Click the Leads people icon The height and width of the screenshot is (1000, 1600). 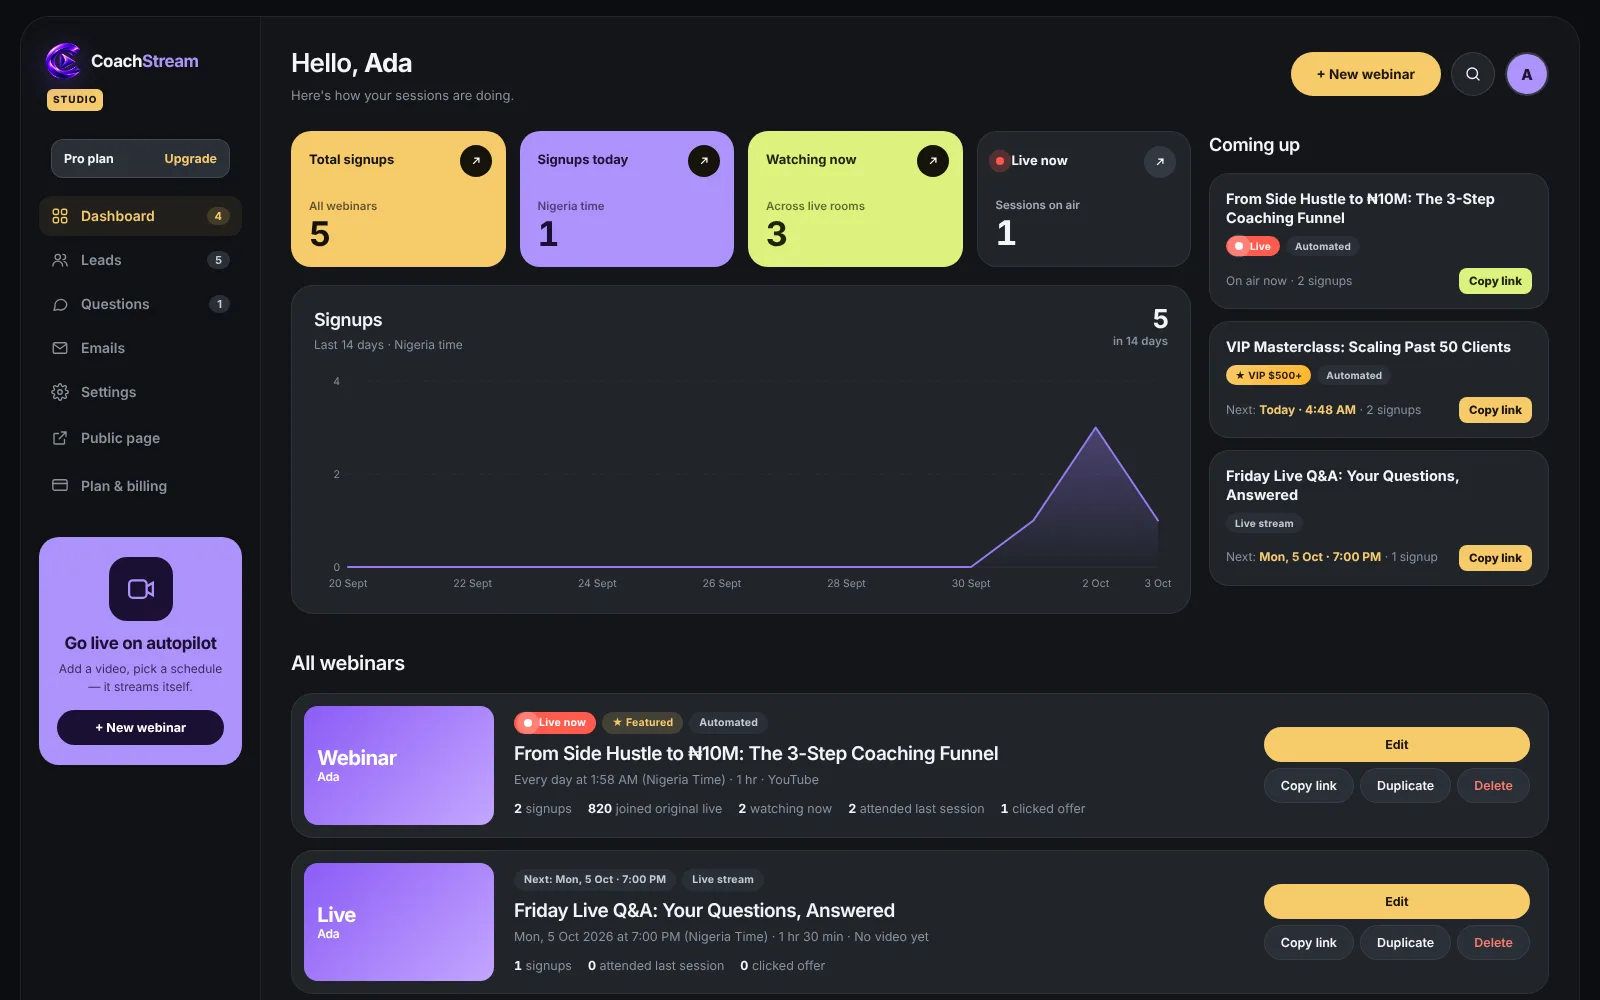tap(60, 260)
